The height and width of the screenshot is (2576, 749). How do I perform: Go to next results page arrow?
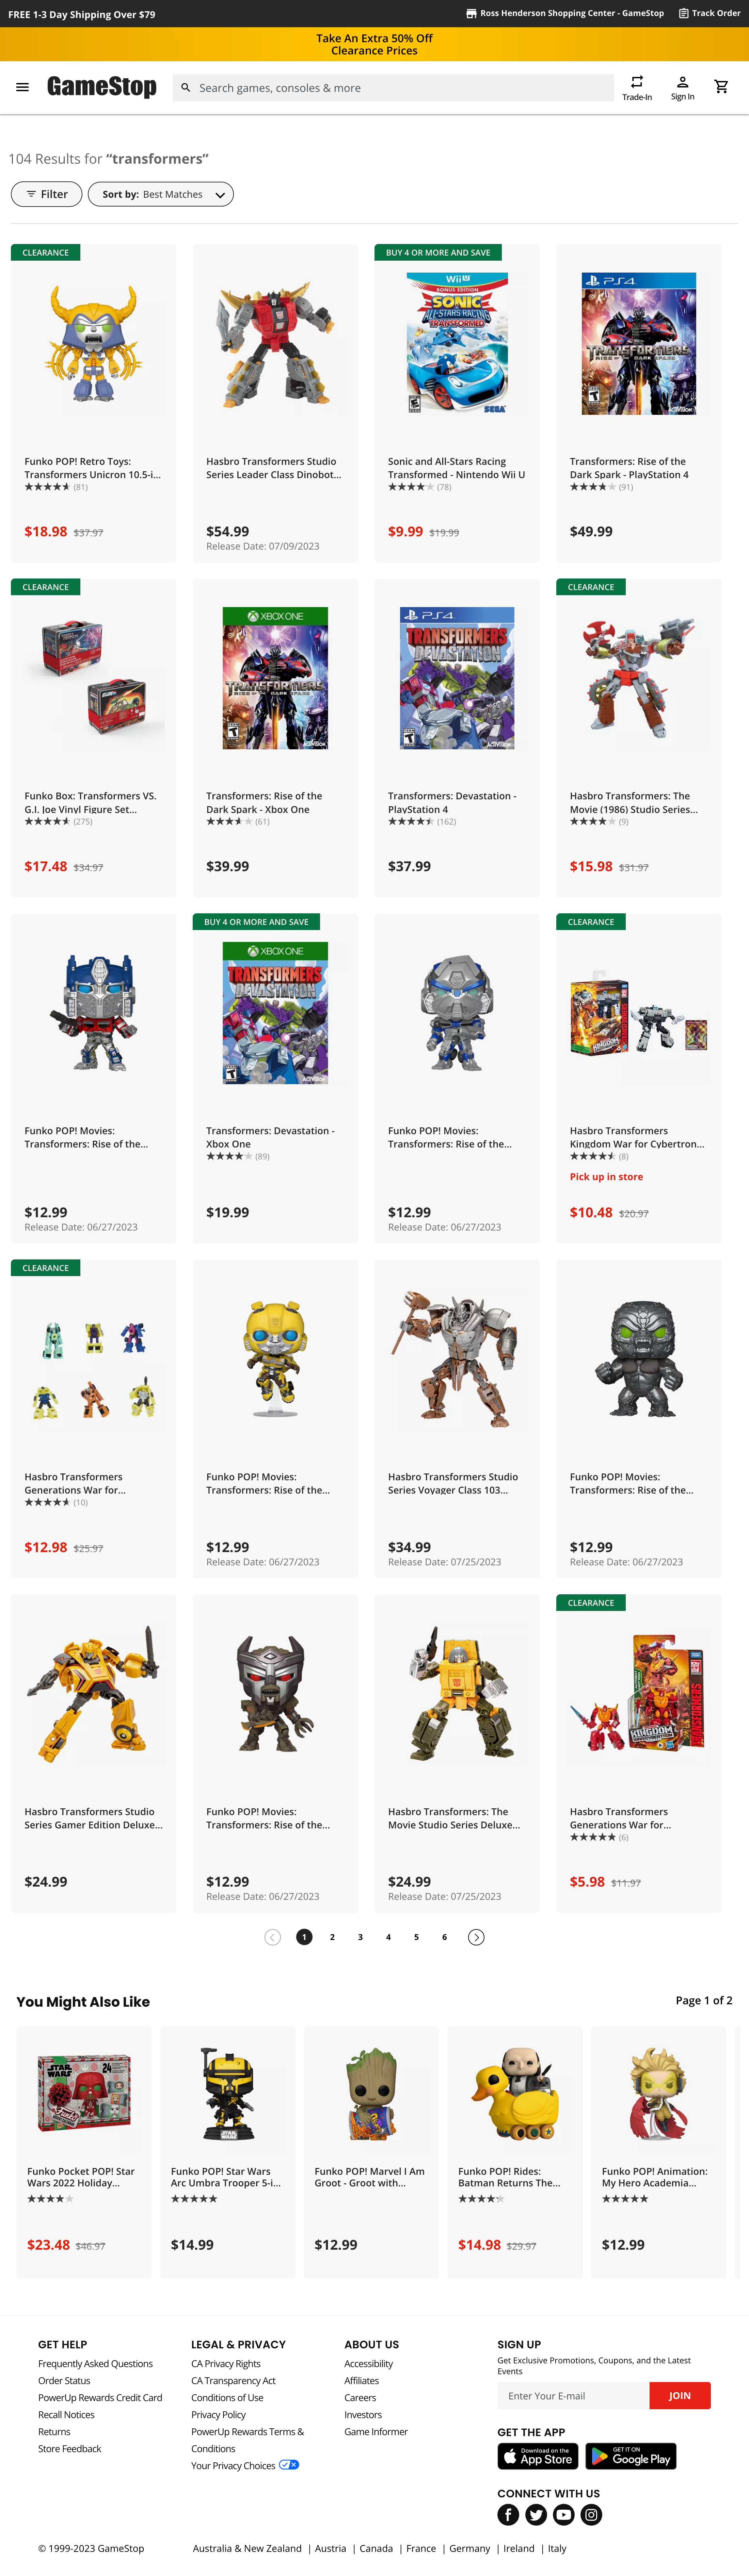click(x=477, y=1937)
